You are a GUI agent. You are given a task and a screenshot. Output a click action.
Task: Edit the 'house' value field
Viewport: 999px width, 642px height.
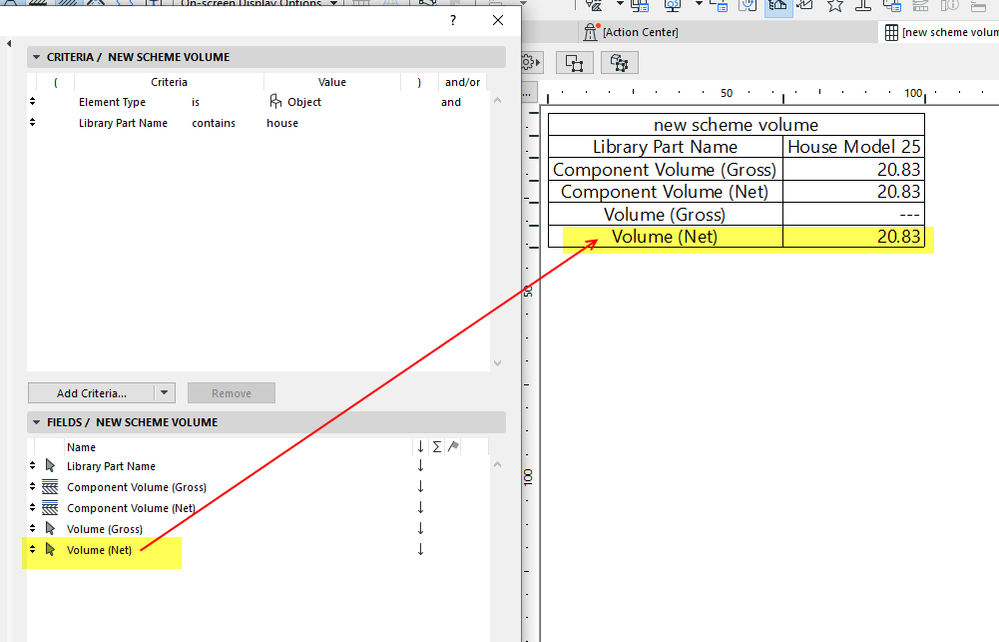tap(282, 123)
